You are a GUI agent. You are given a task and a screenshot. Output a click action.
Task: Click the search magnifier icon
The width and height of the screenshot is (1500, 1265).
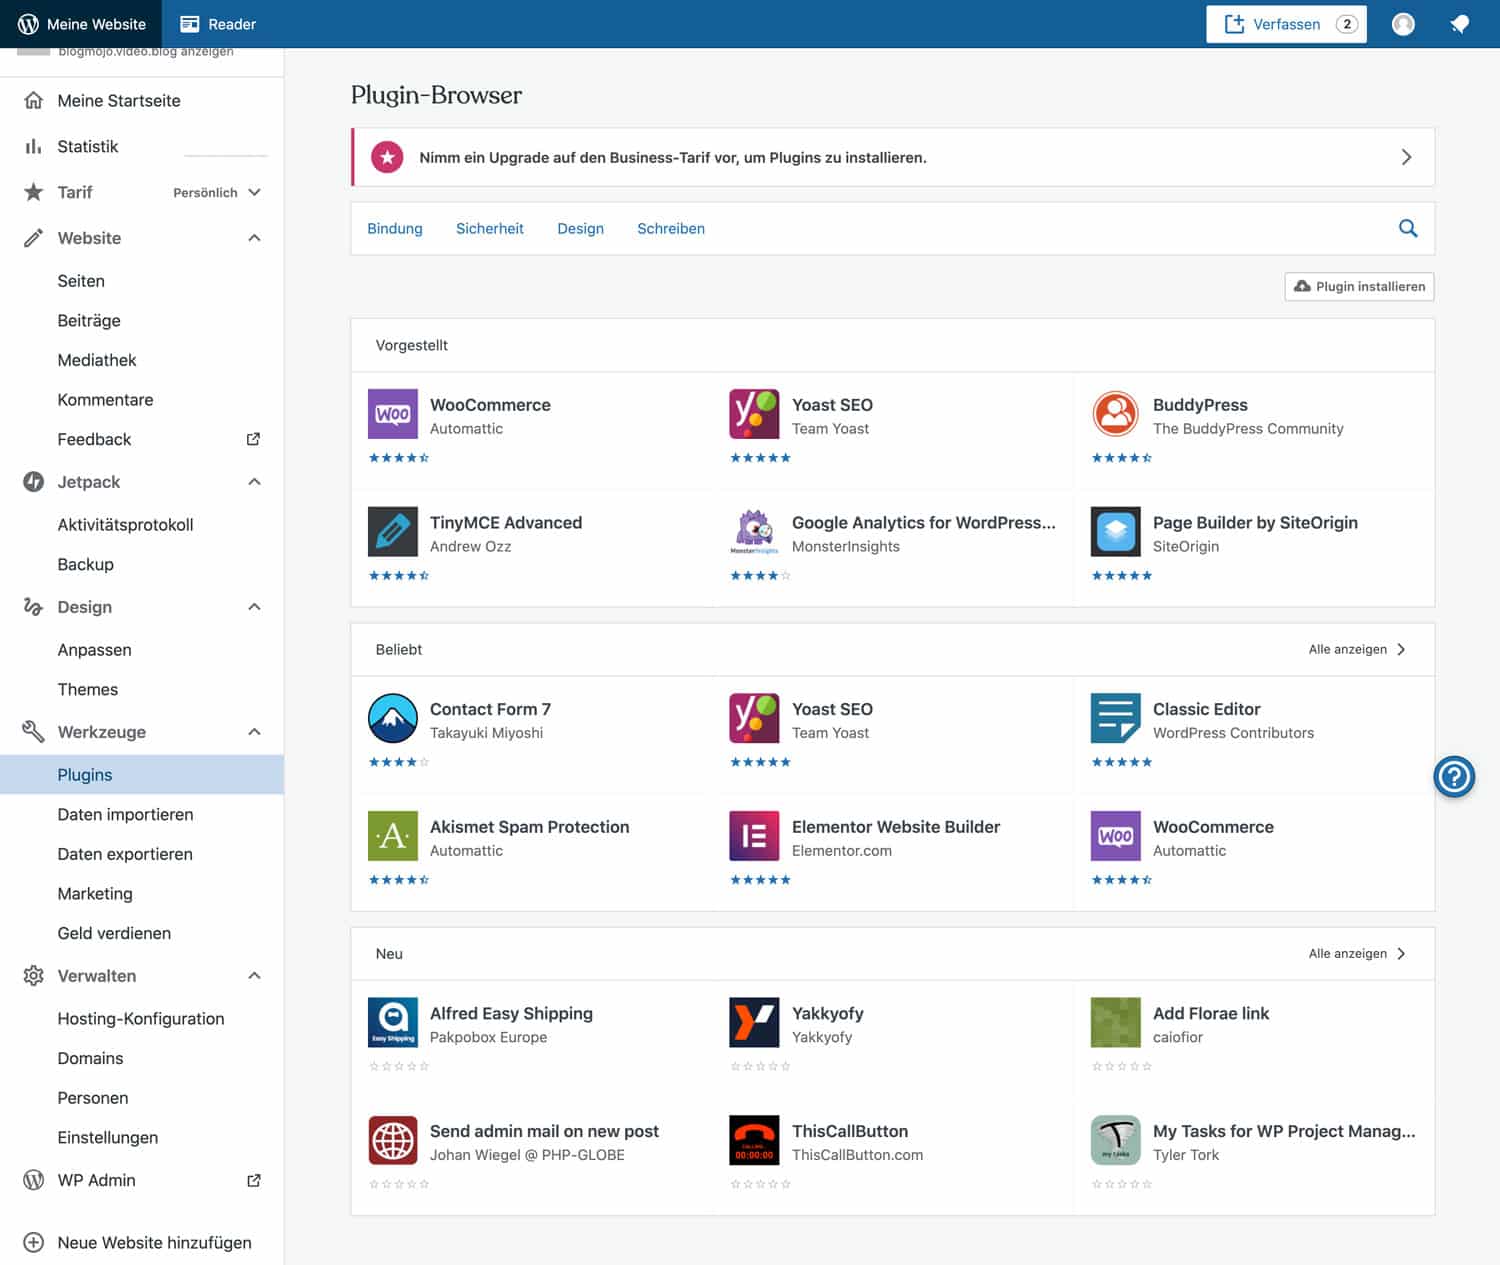tap(1407, 229)
